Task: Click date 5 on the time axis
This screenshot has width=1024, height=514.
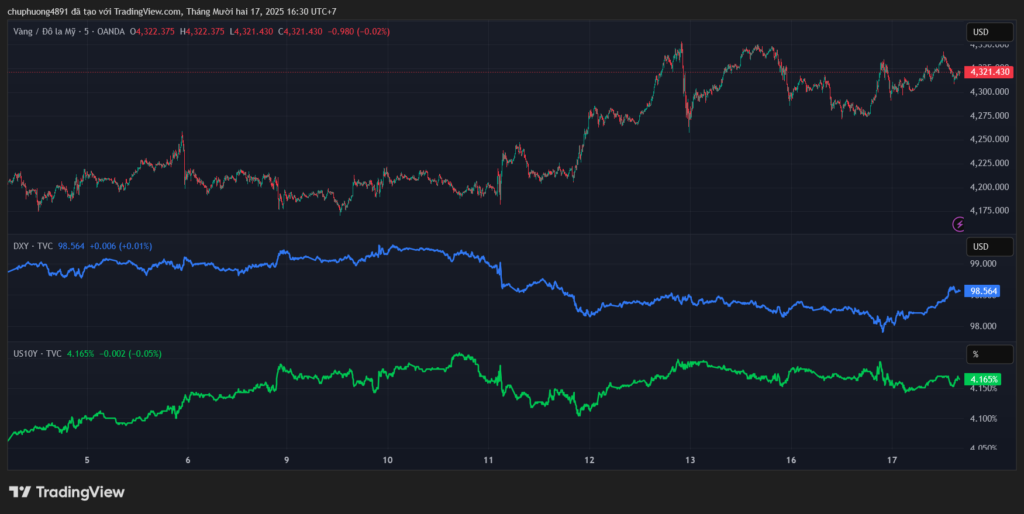Action: (87, 460)
